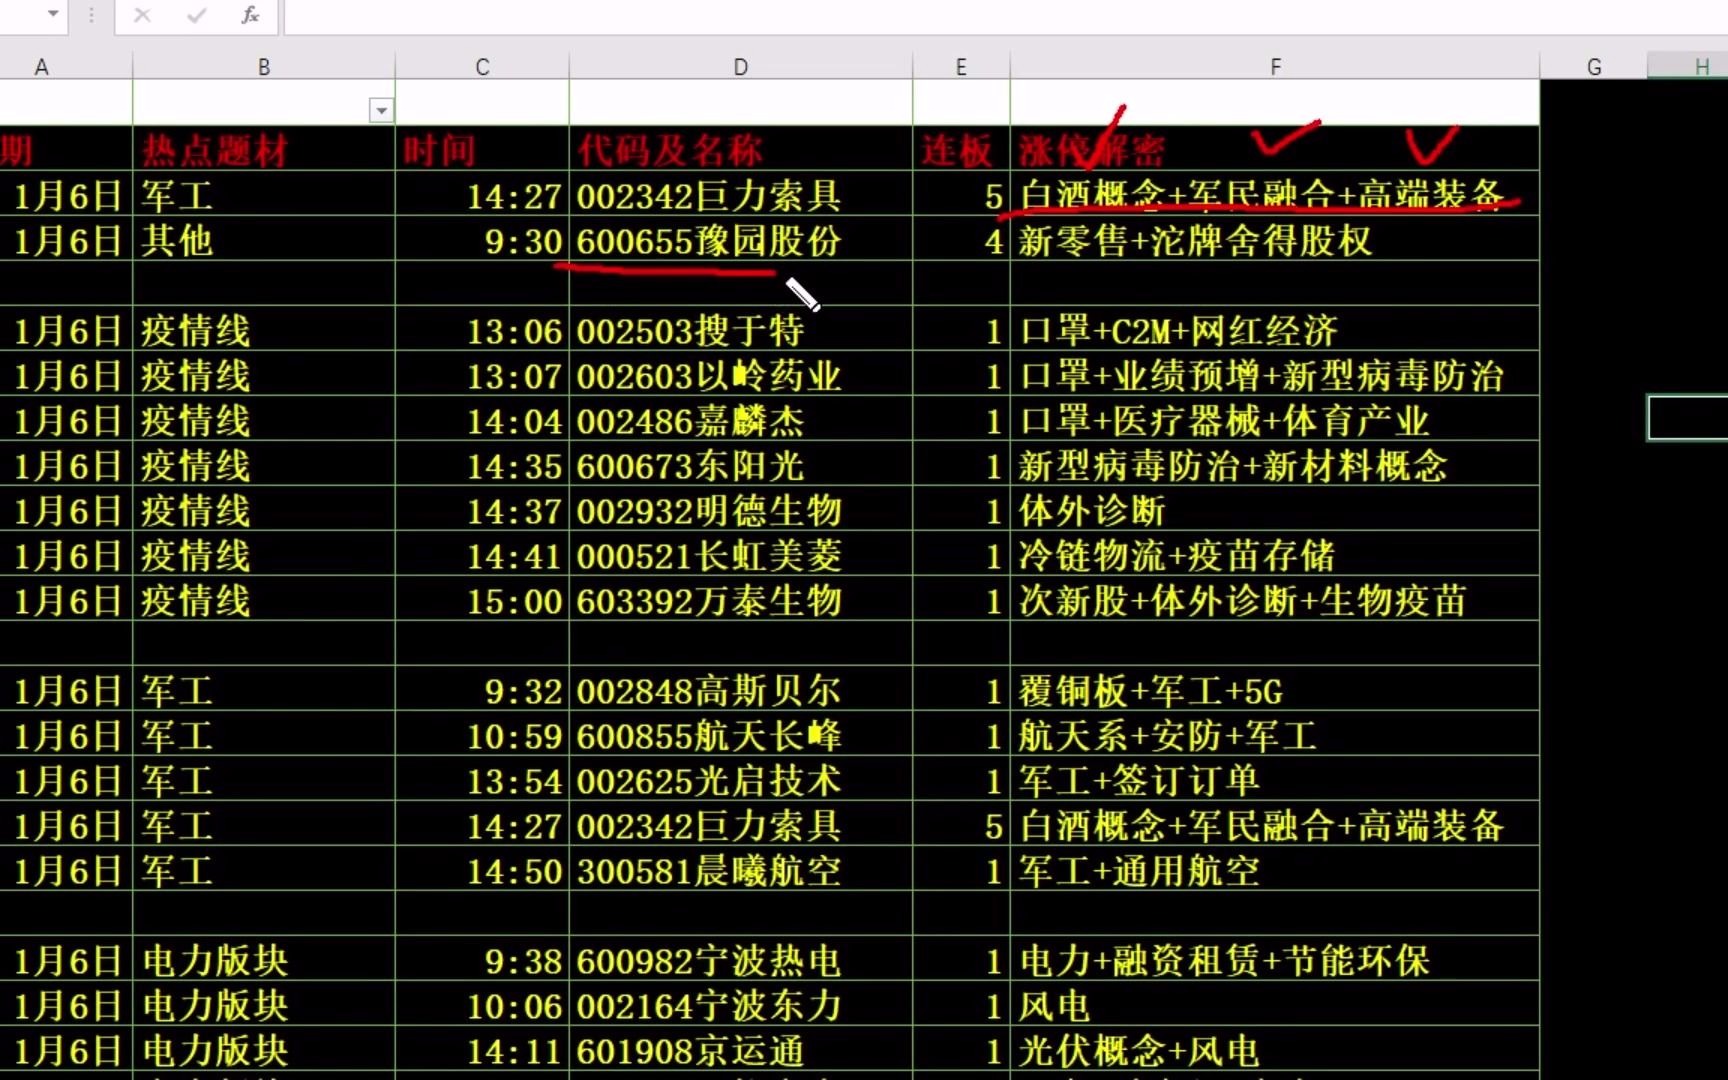1728x1080 pixels.
Task: Select time cell 9:30
Action: (x=482, y=240)
